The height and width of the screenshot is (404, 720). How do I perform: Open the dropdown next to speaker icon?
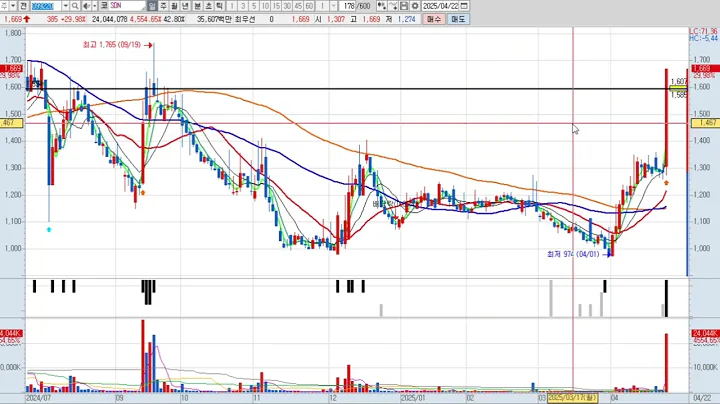pos(95,6)
